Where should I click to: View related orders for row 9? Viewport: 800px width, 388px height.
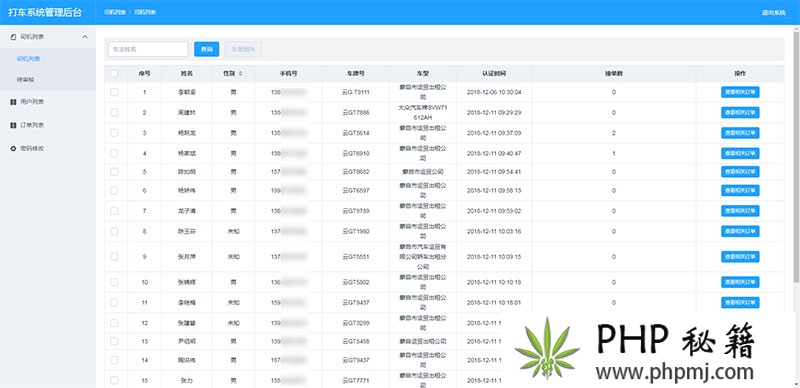point(740,256)
